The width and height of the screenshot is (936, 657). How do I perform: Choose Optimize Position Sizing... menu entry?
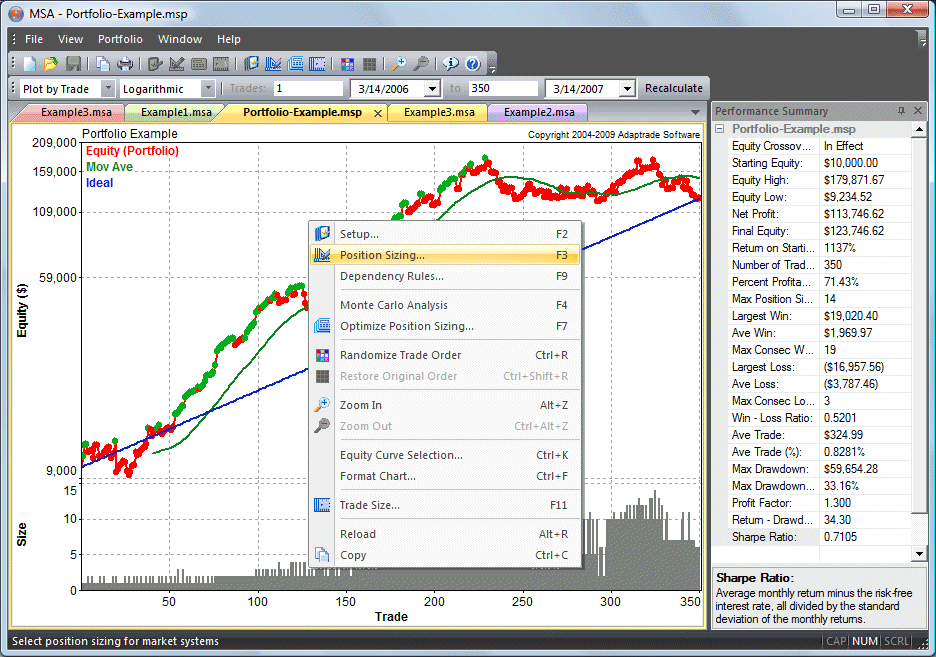(445, 326)
